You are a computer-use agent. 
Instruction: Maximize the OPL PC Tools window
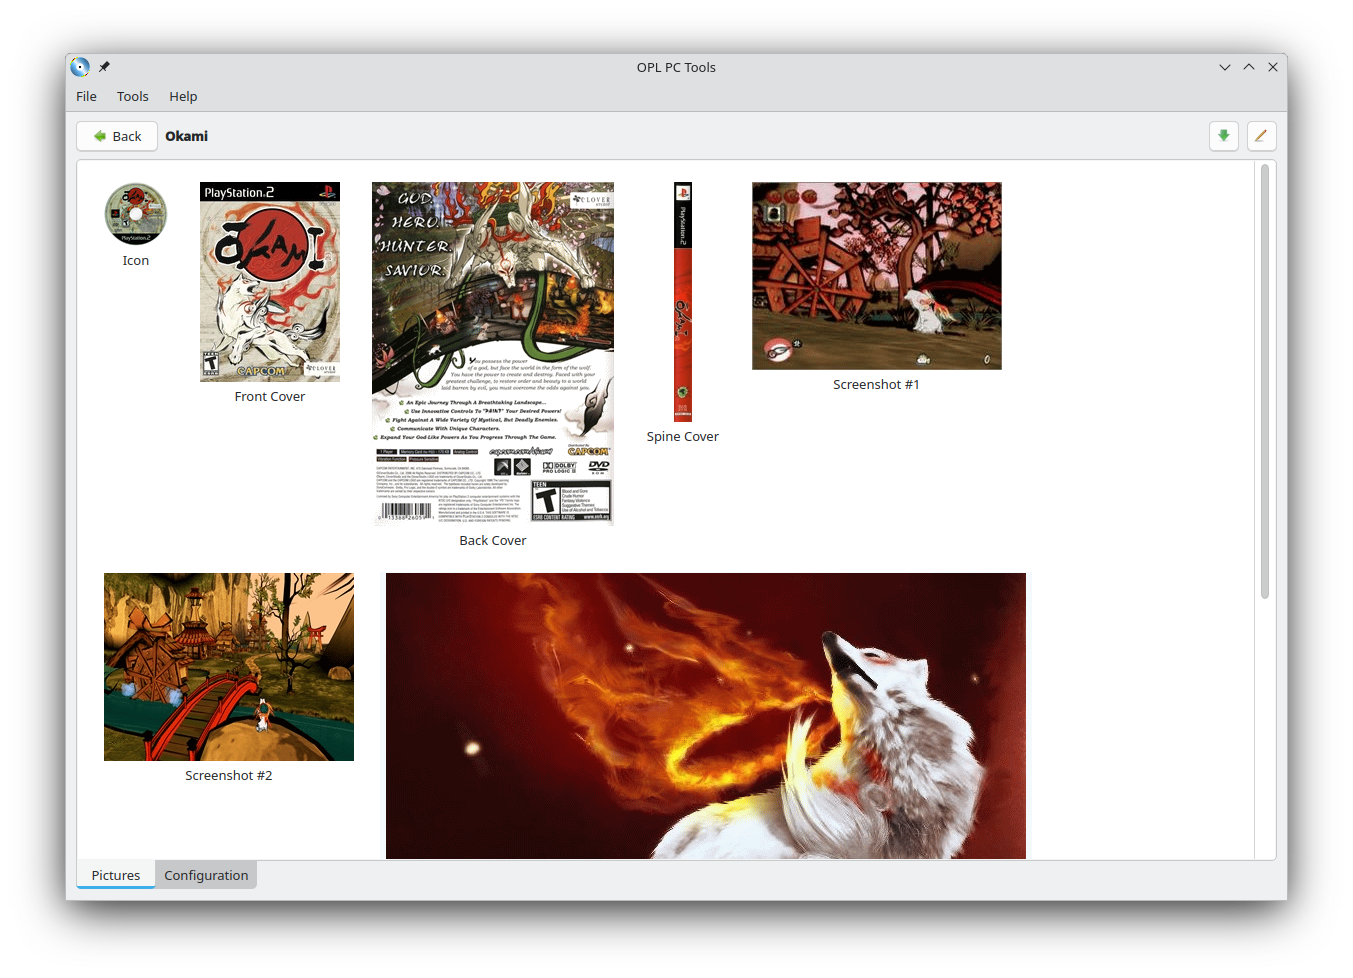[x=1249, y=67]
